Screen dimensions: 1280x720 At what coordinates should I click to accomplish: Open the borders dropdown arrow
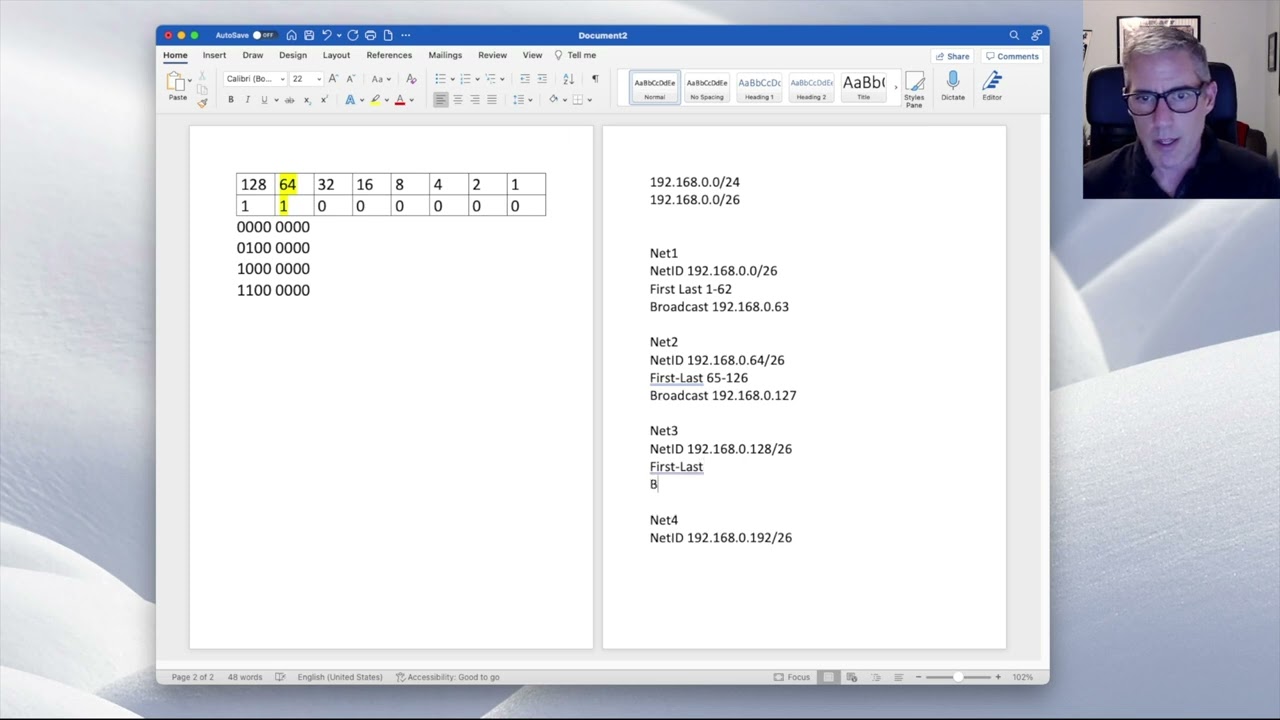click(x=589, y=100)
